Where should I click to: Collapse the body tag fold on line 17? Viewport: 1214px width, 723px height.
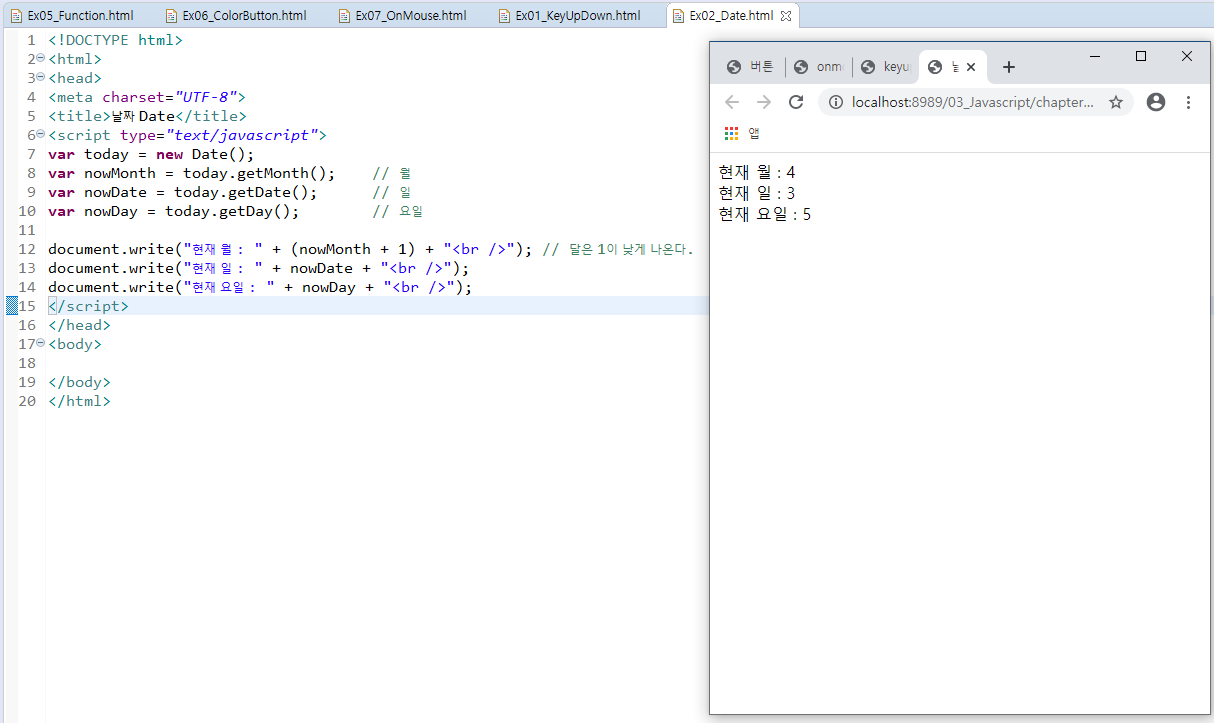(40, 343)
